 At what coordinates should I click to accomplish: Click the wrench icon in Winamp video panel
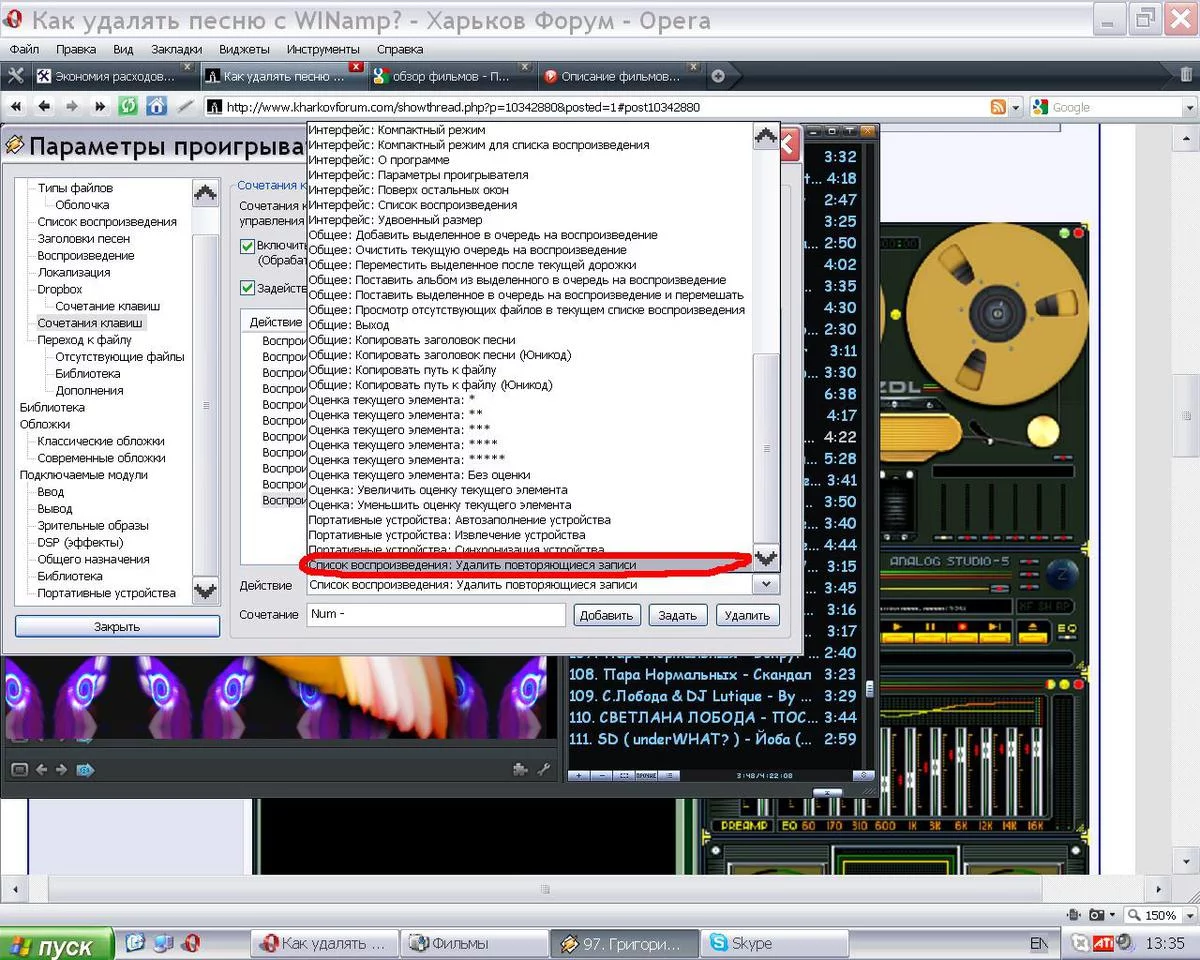[544, 769]
